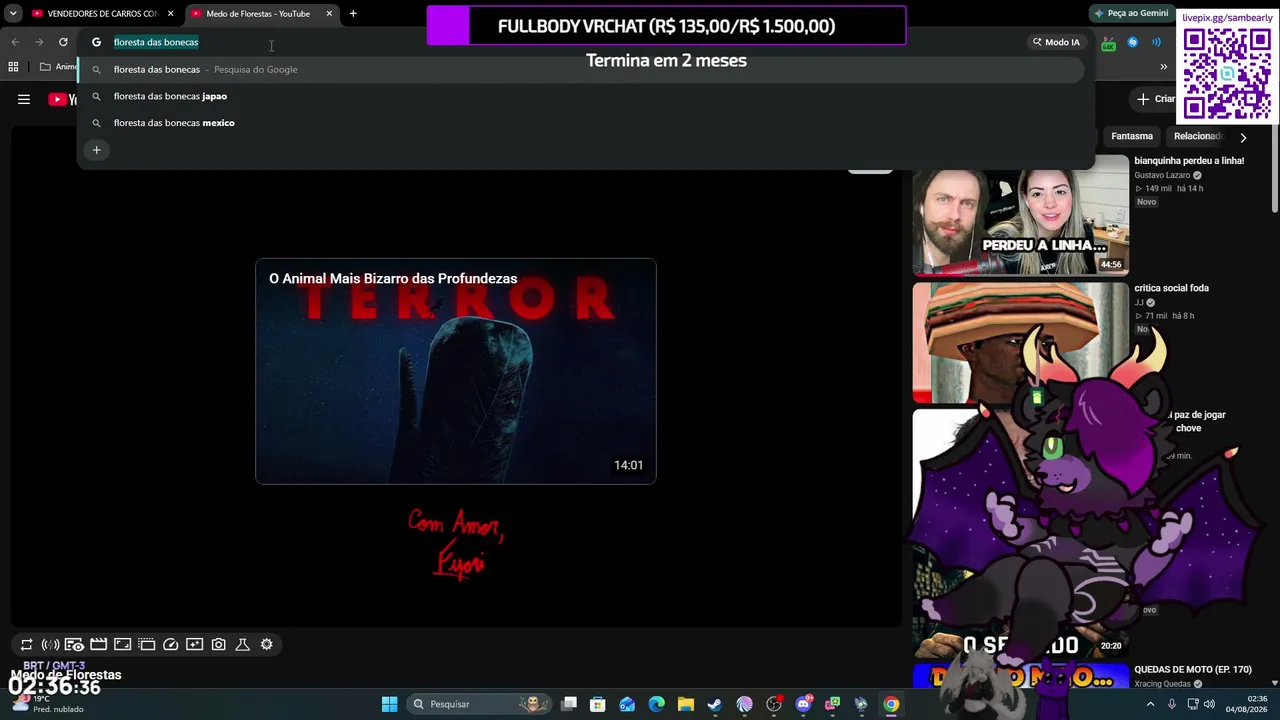This screenshot has width=1280, height=720.
Task: Show hidden system tray icons
Action: 1150,704
